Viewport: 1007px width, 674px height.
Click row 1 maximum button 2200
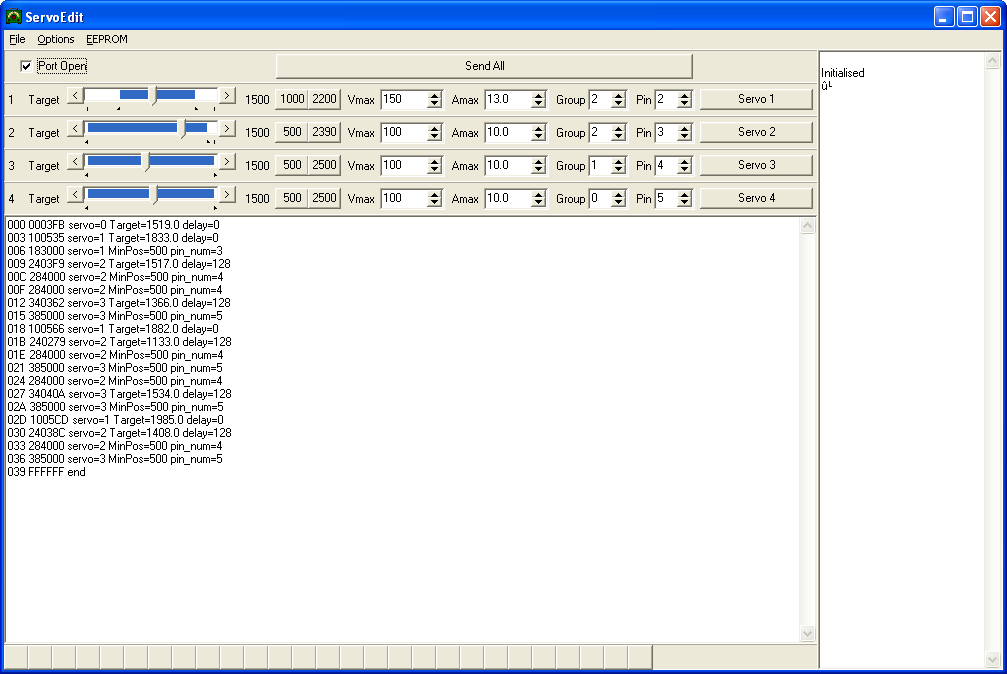(324, 99)
